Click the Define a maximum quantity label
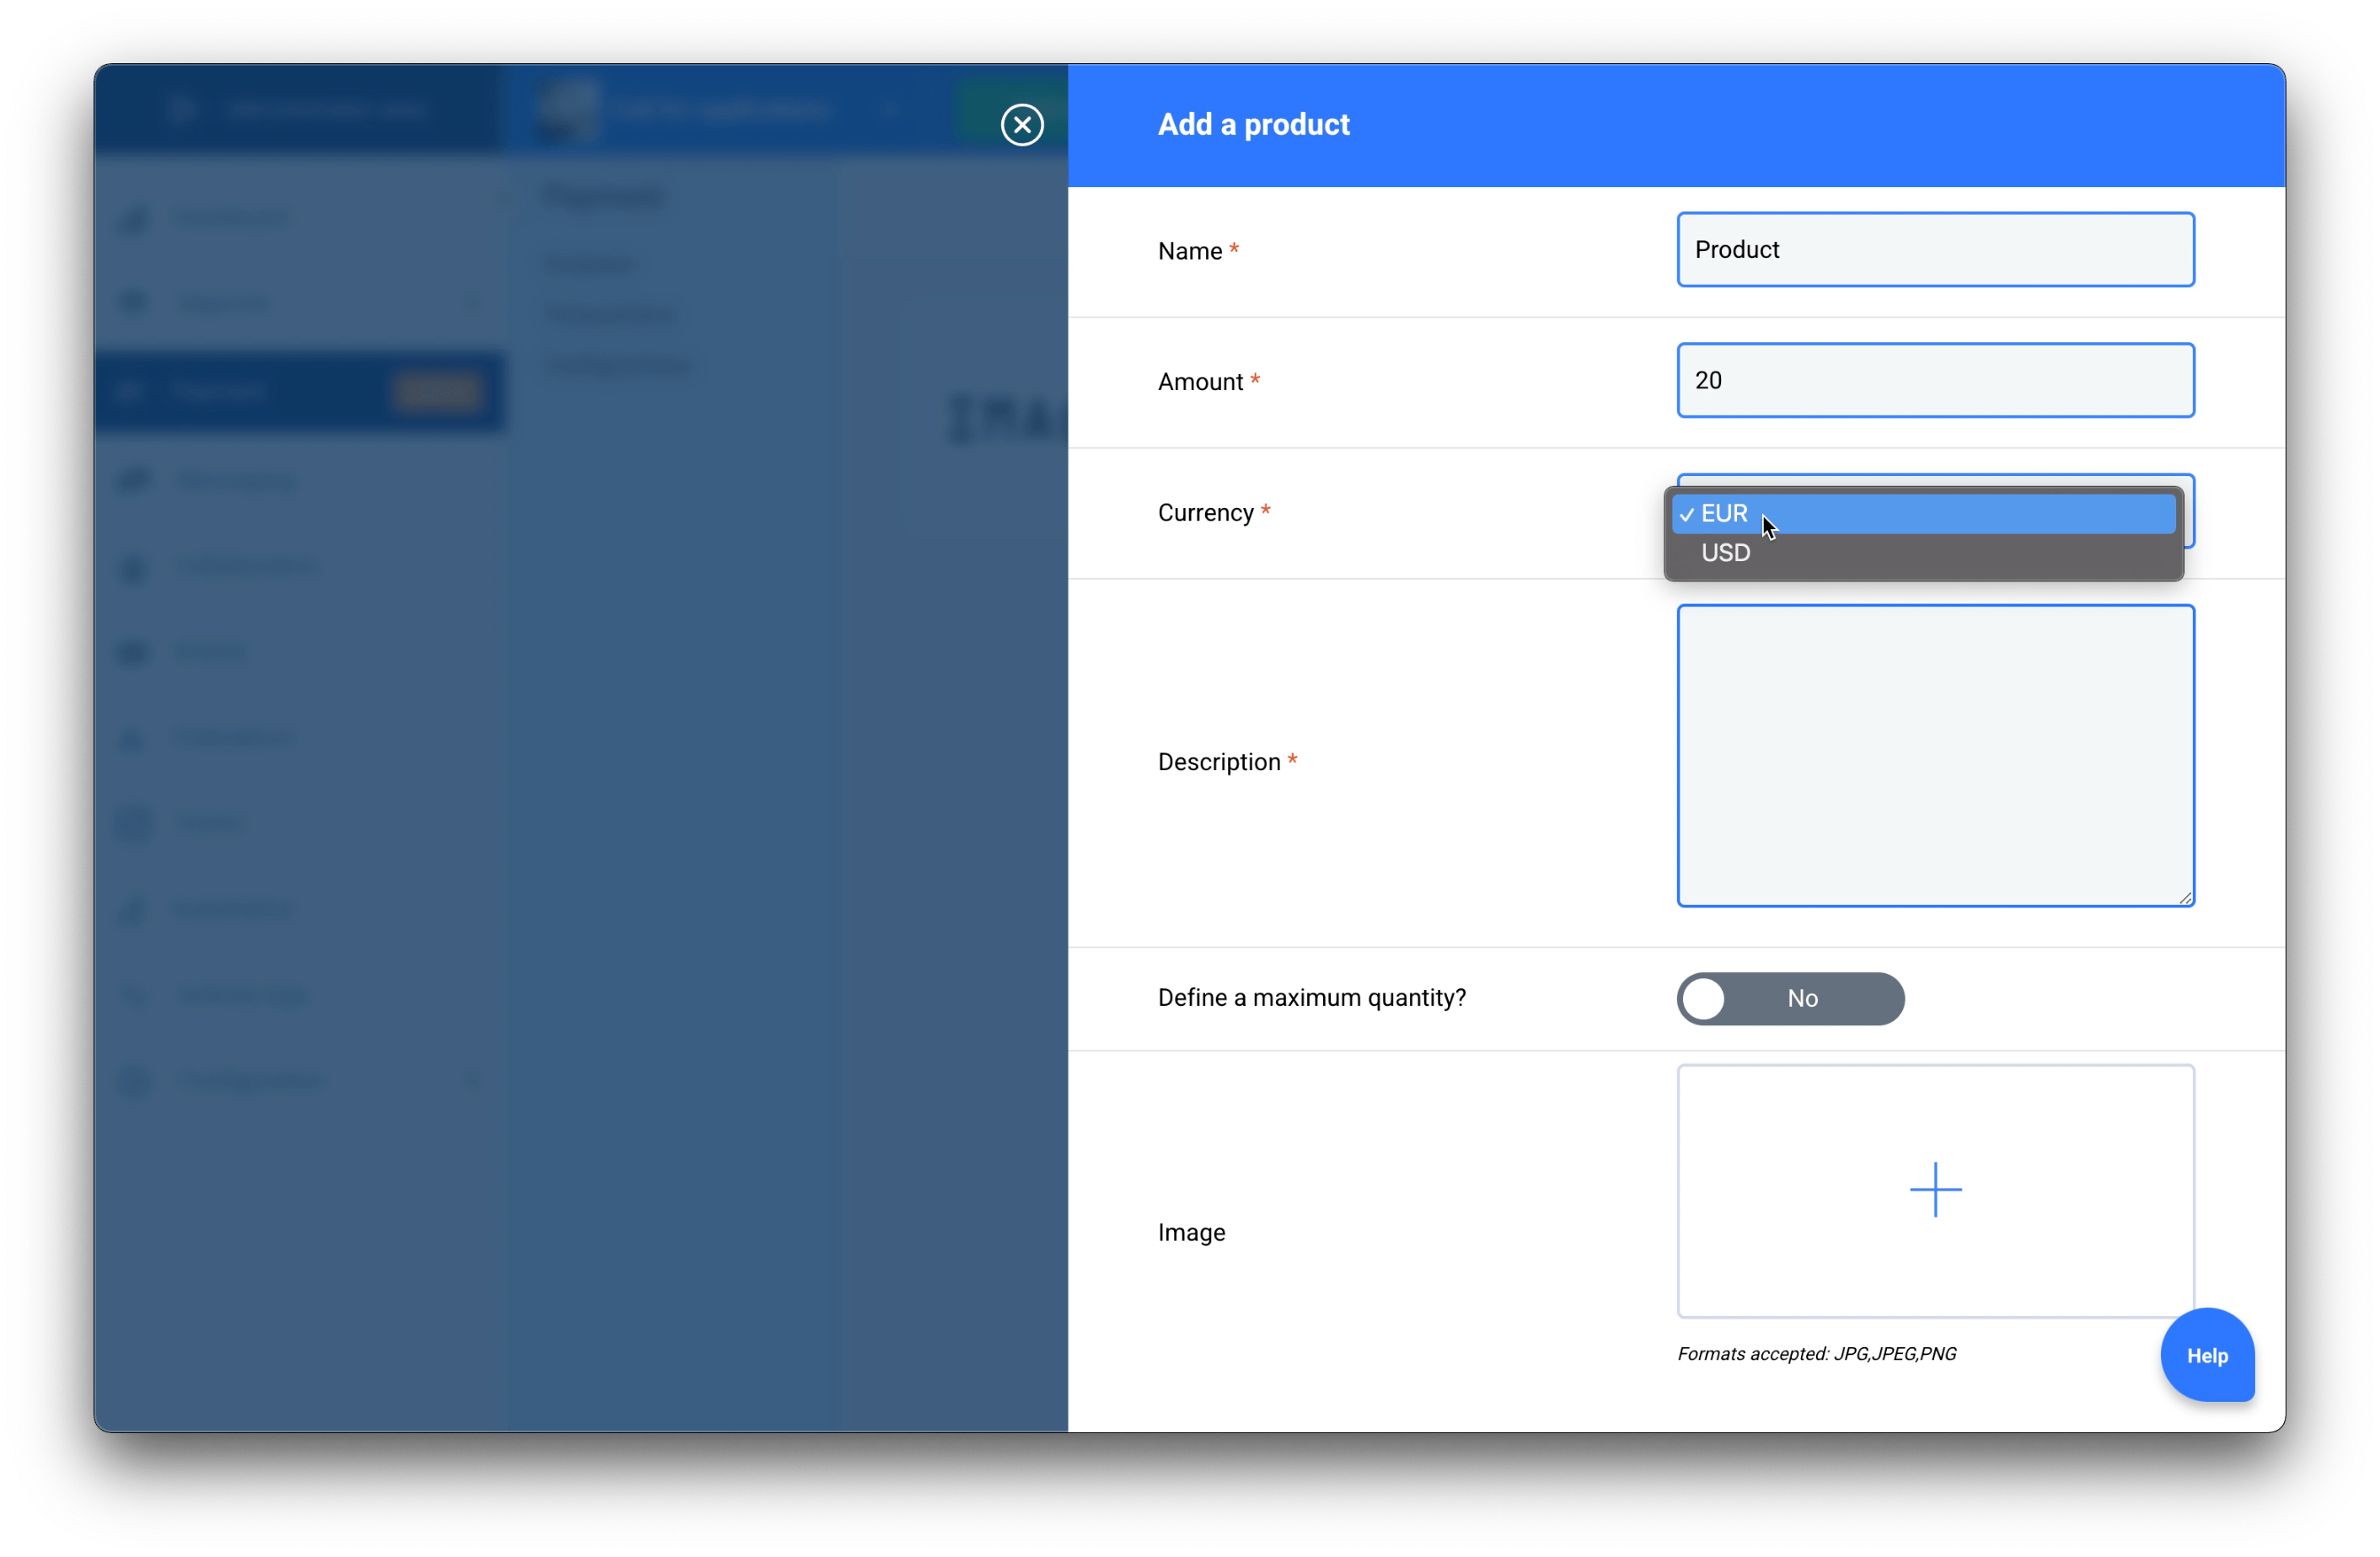 (x=1311, y=998)
